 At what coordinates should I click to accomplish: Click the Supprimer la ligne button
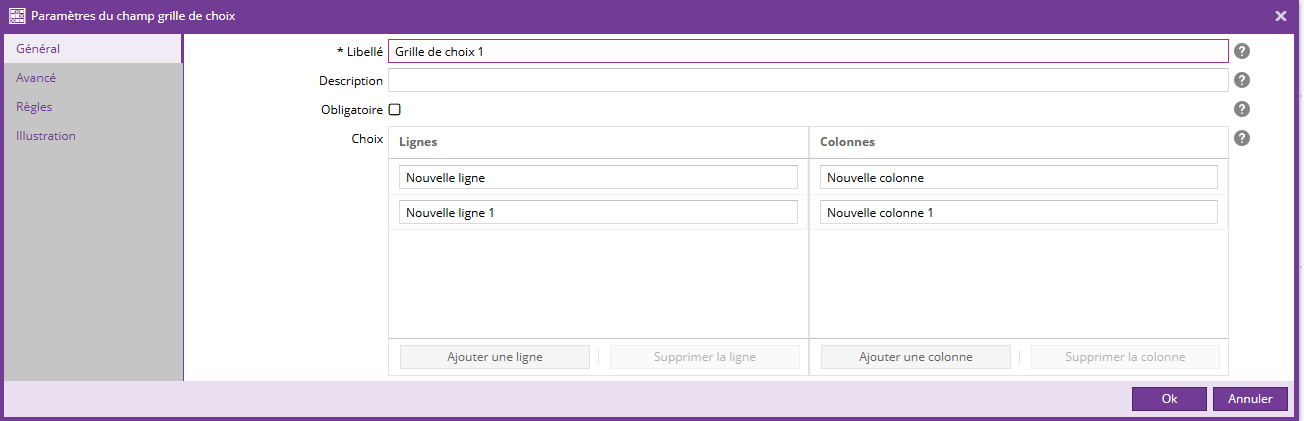pos(705,357)
